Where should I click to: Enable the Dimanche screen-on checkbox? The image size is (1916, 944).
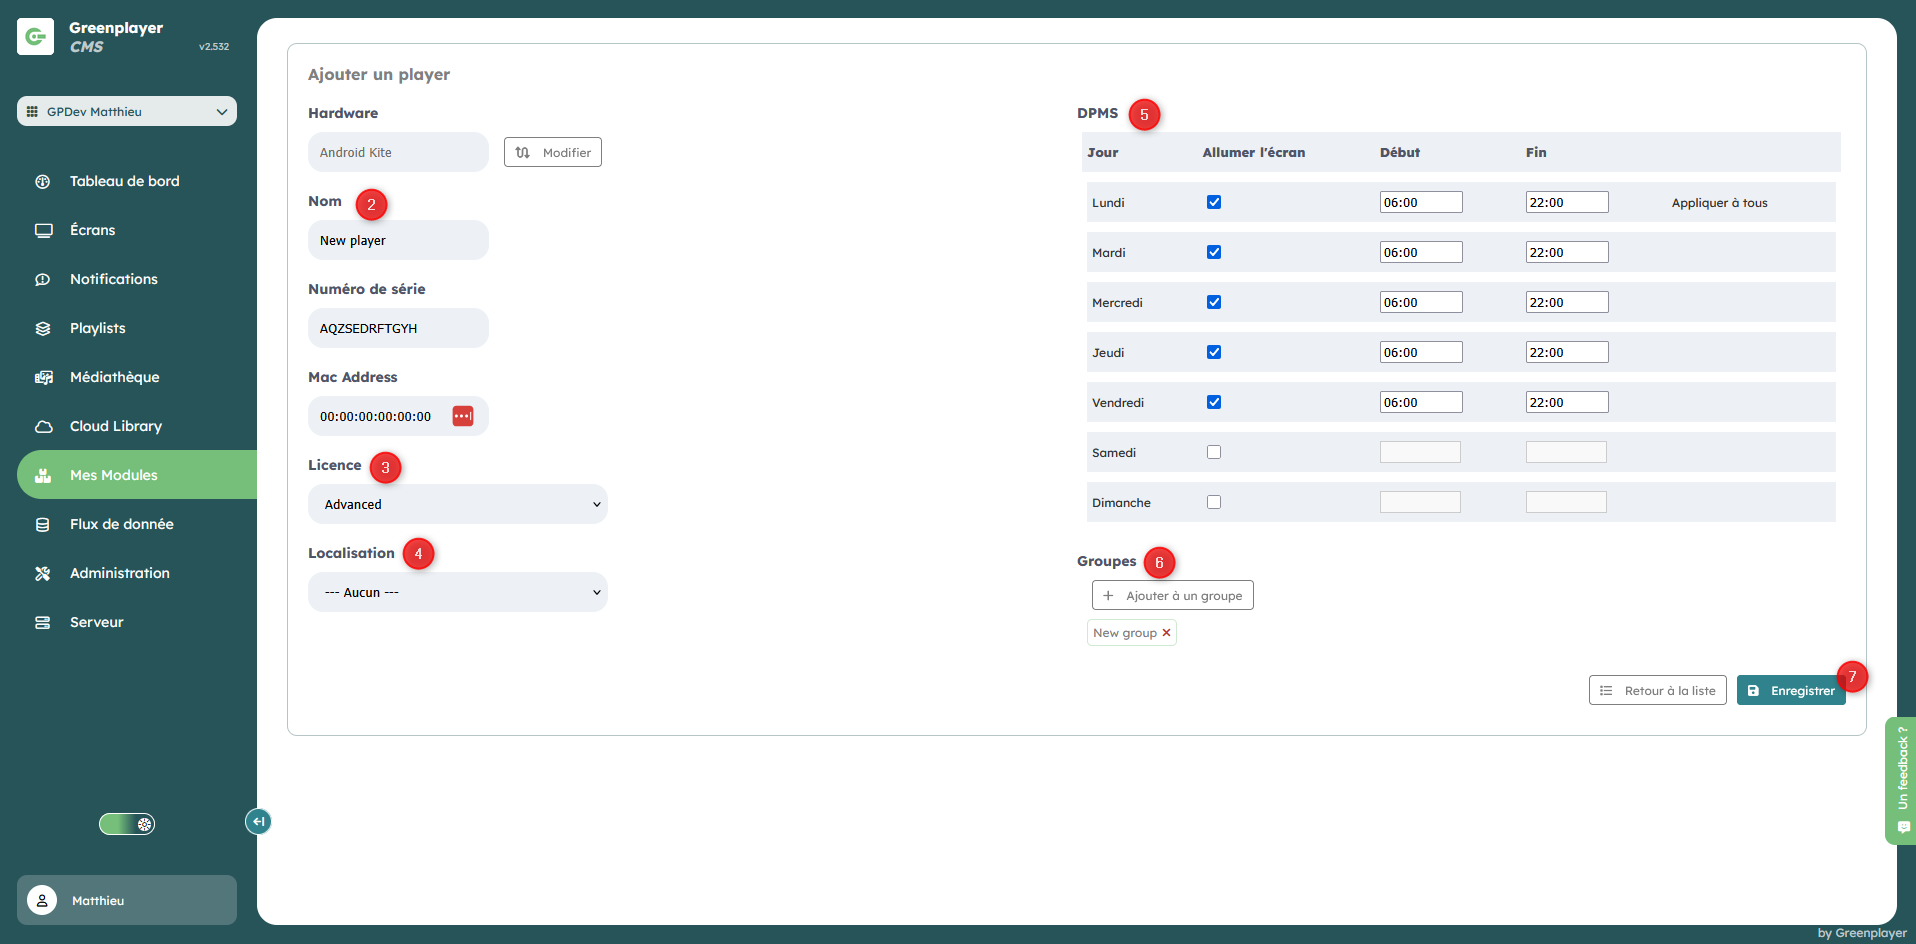pyautogui.click(x=1213, y=502)
